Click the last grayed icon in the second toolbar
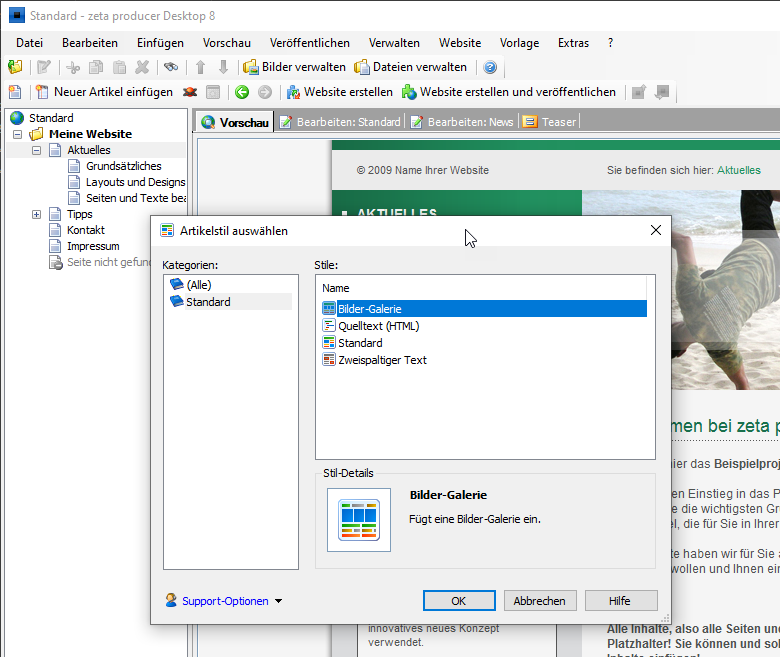The width and height of the screenshot is (780, 657). (x=662, y=92)
